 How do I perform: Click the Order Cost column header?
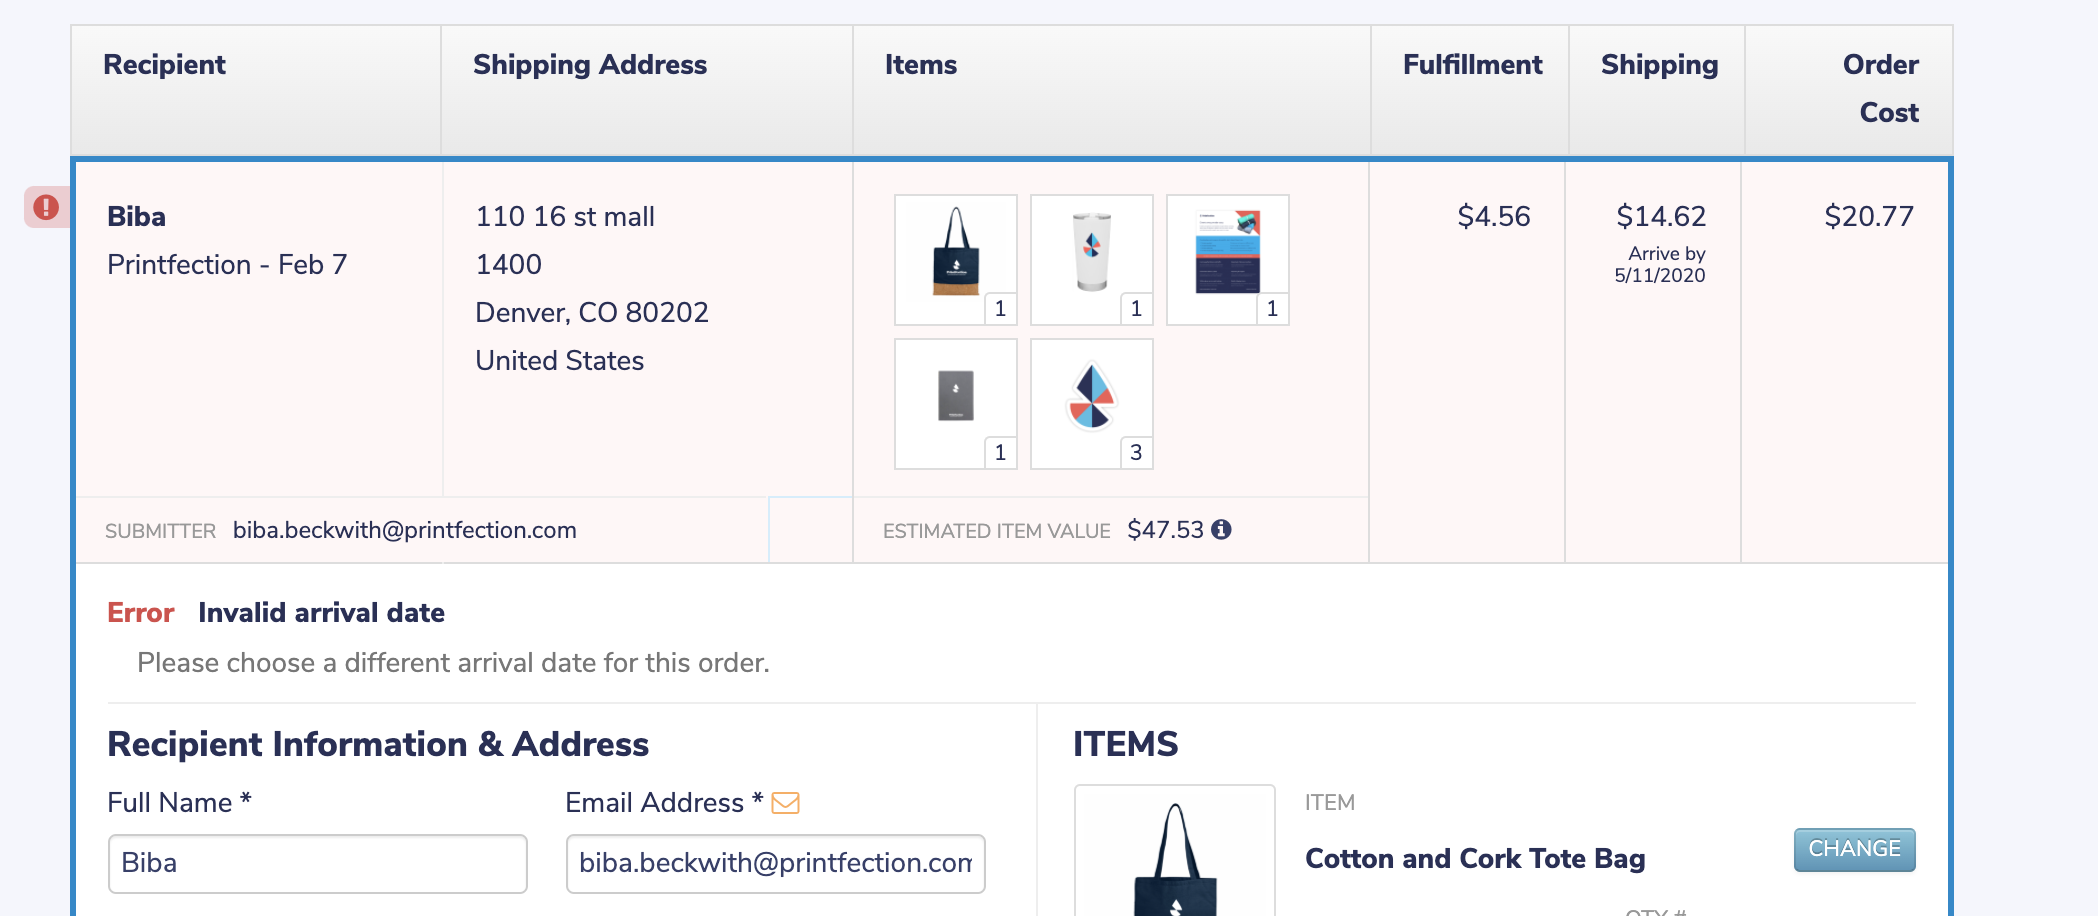click(x=1880, y=88)
